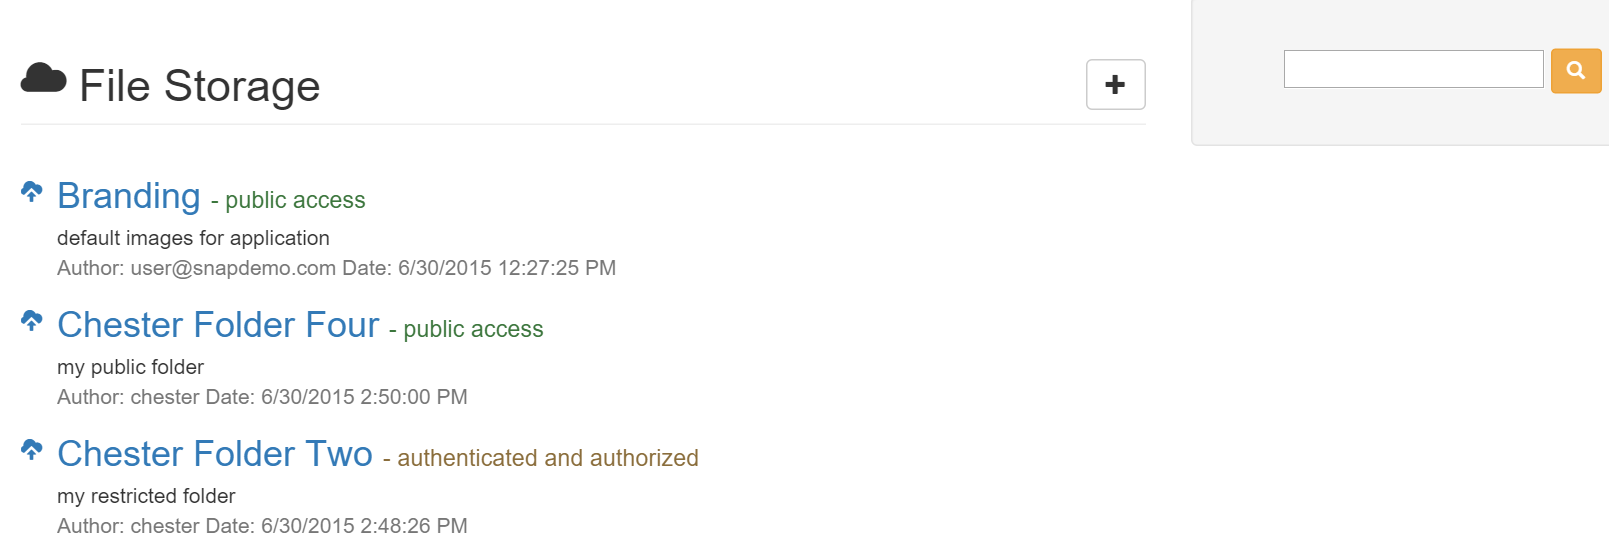Open the Chester Folder Four link
This screenshot has width=1609, height=553.
click(218, 325)
